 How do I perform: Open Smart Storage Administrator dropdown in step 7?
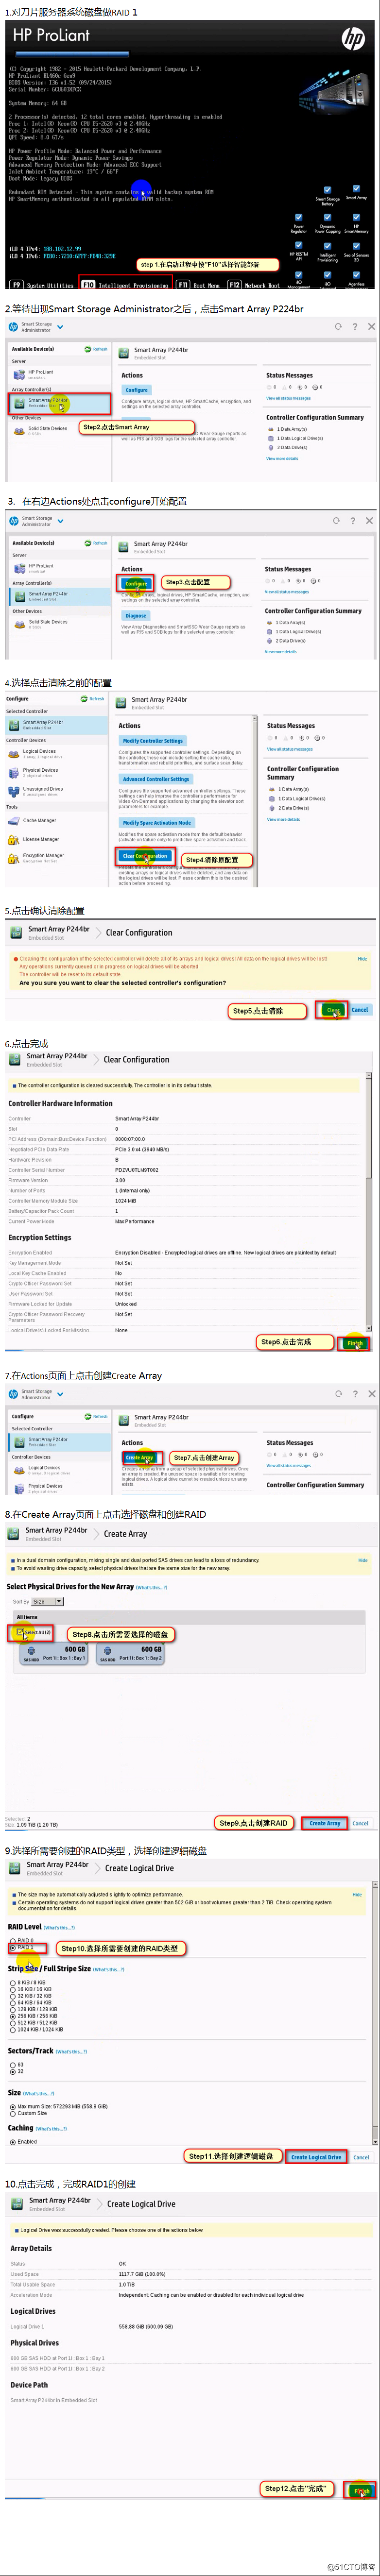pos(60,1394)
